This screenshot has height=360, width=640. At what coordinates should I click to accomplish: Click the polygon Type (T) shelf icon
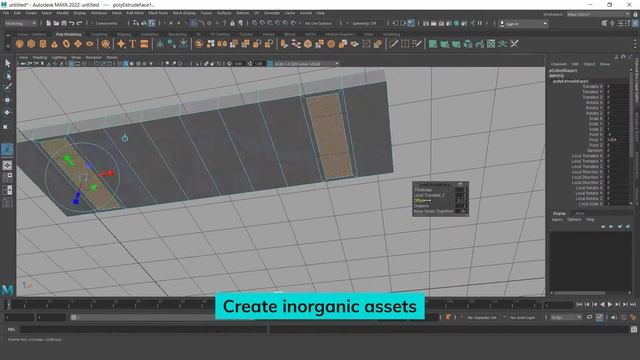tap(133, 44)
